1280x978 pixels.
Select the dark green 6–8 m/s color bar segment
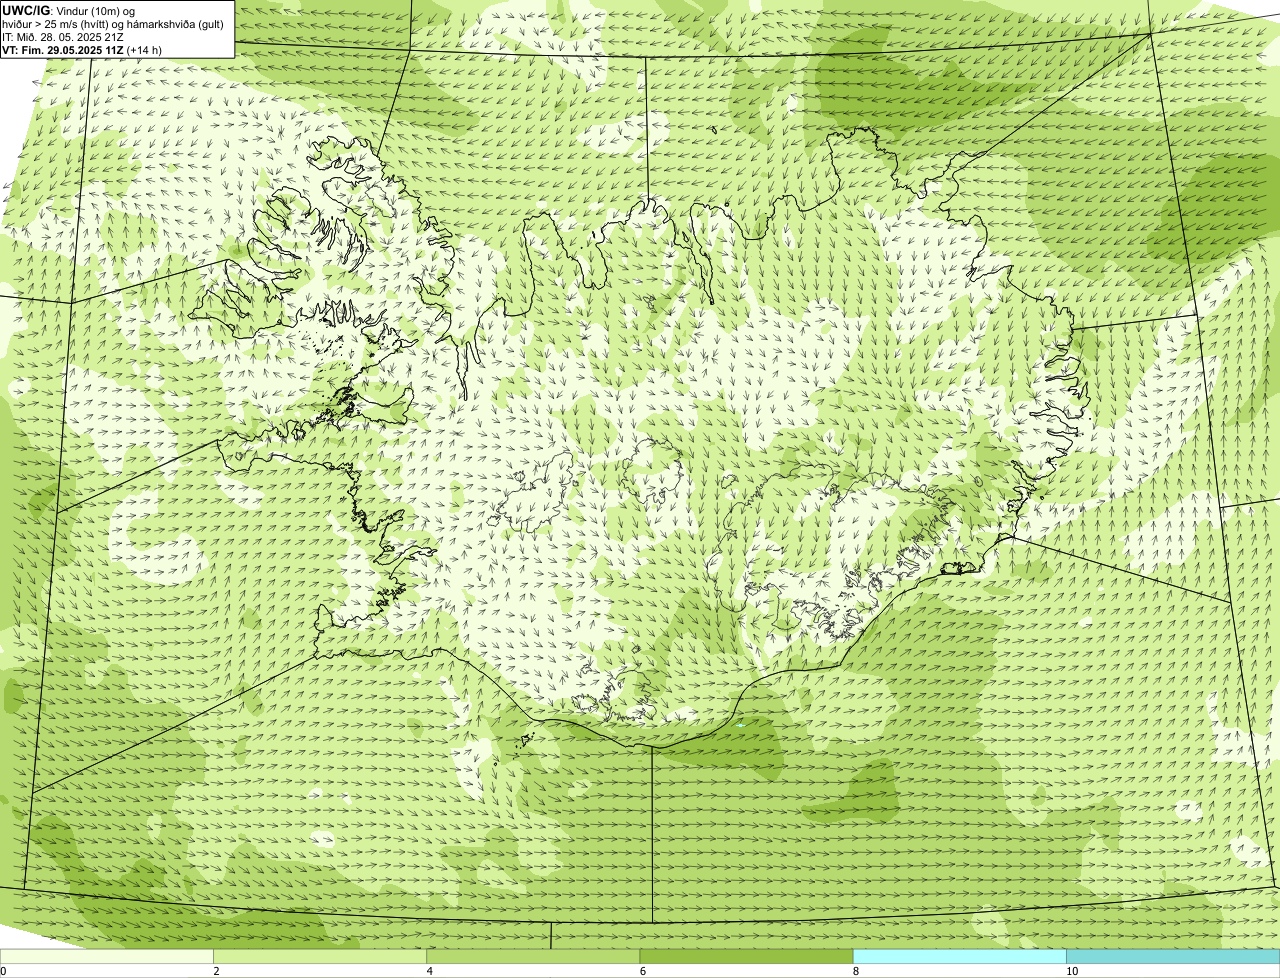pos(746,957)
